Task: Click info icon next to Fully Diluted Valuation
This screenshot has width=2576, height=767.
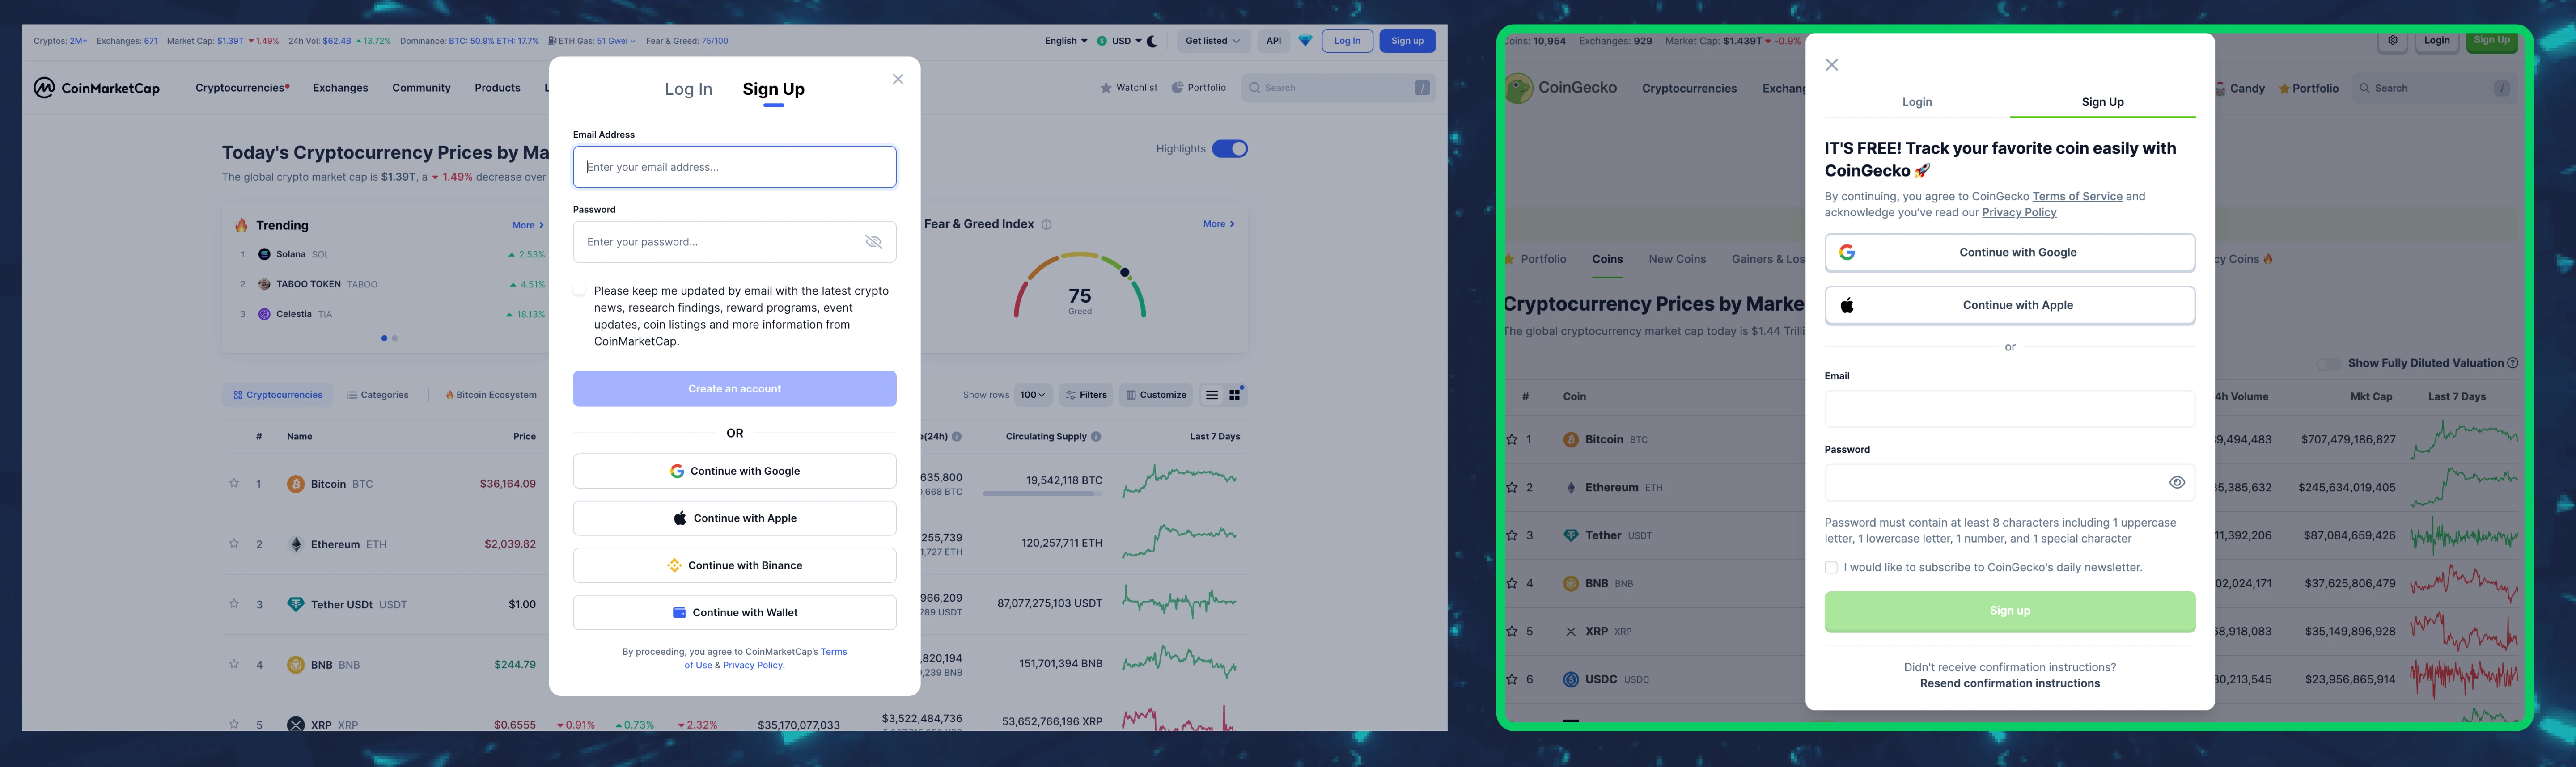Action: [x=2513, y=363]
